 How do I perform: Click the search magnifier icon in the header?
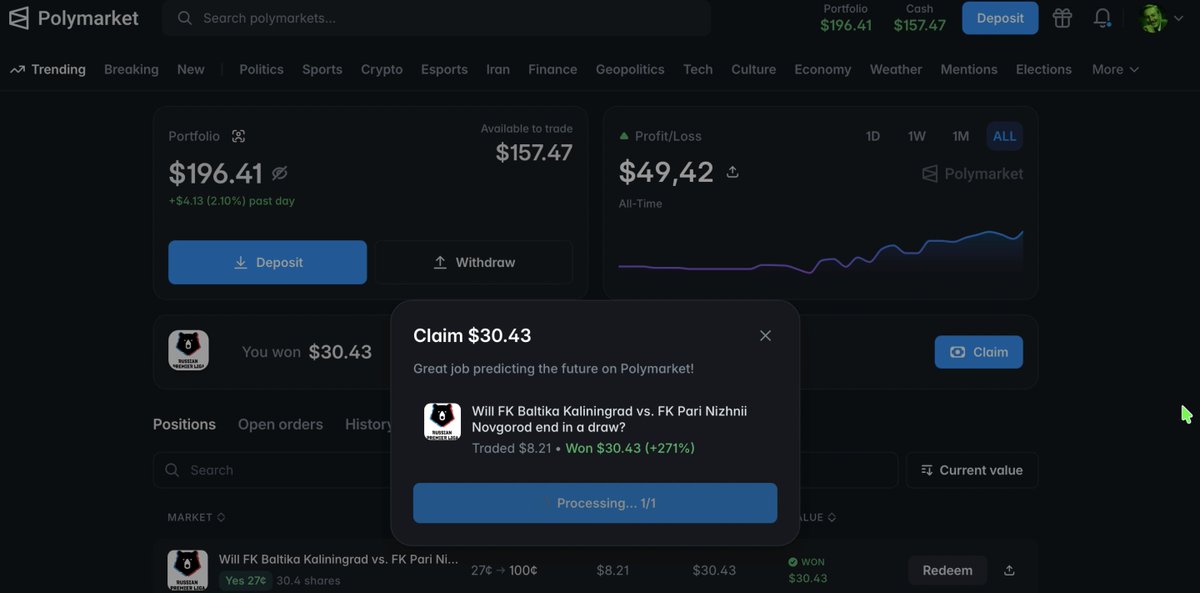[x=184, y=18]
